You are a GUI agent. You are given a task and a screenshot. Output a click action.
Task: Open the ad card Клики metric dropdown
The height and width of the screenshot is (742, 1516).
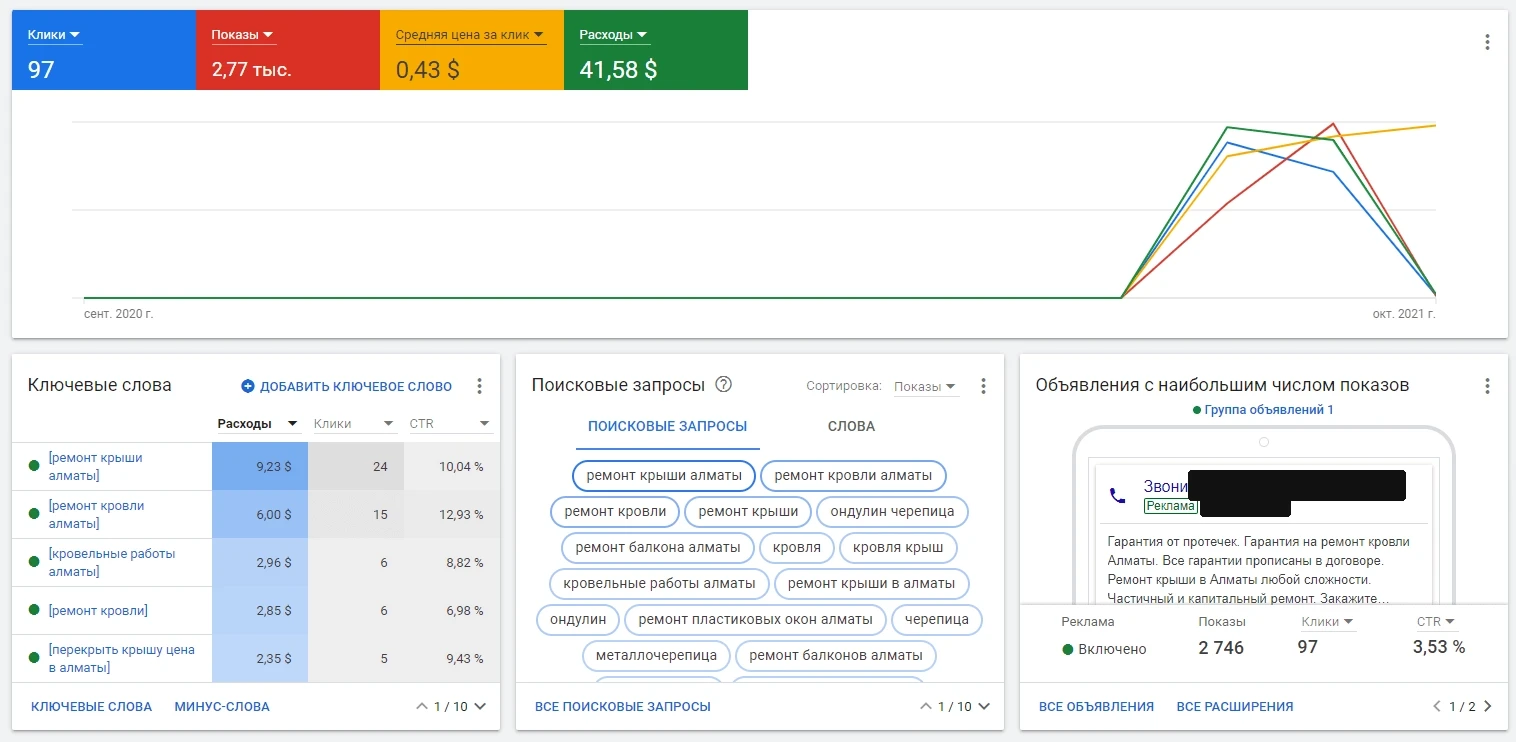tap(1328, 622)
